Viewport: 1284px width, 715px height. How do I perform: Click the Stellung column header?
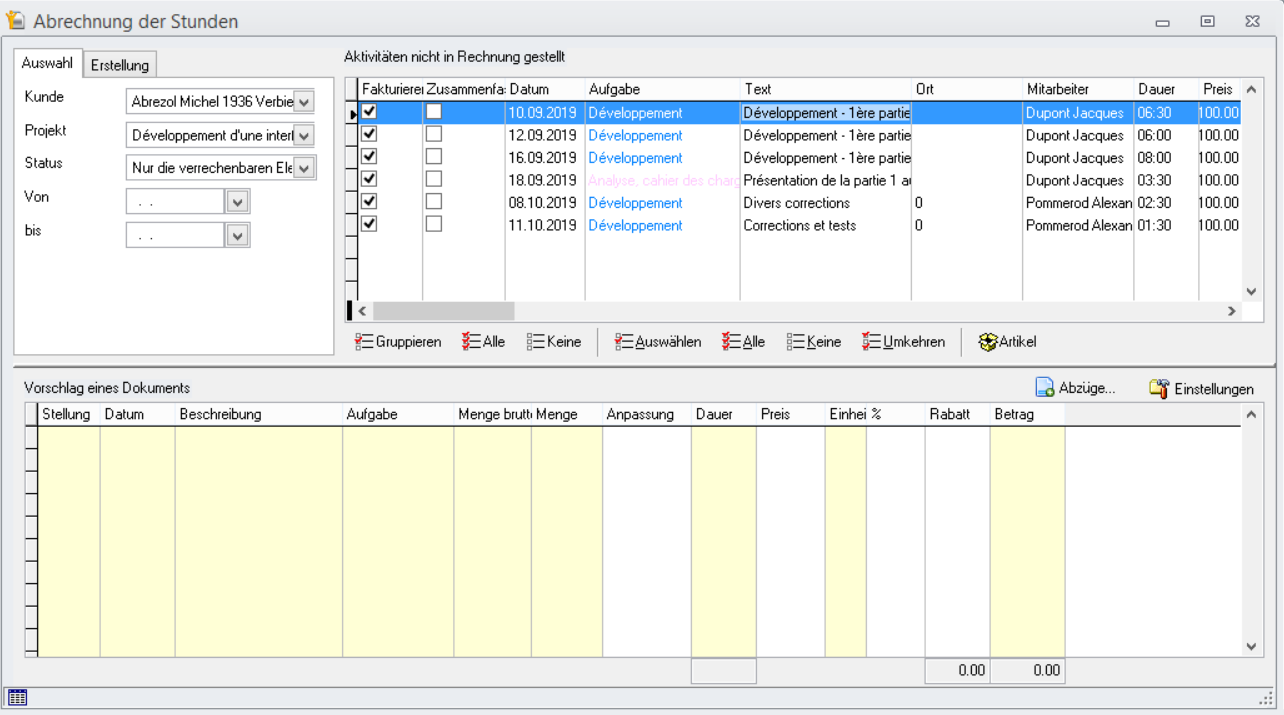pyautogui.click(x=69, y=414)
